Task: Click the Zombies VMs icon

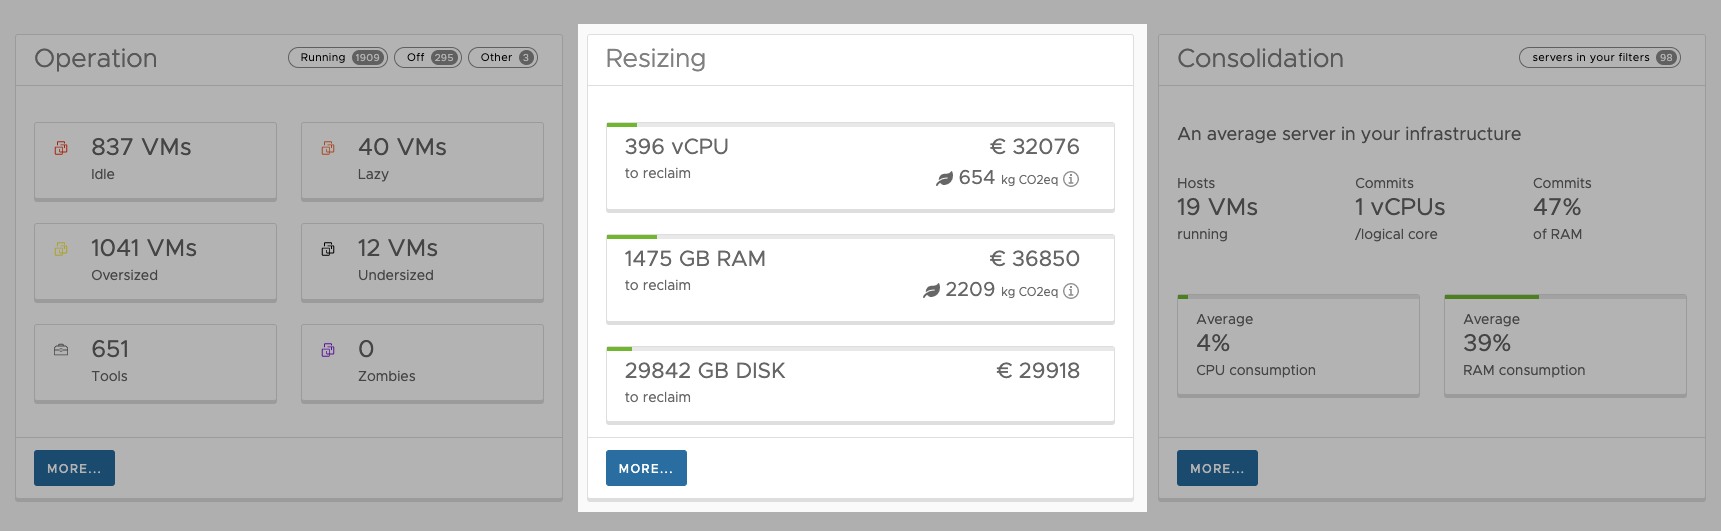Action: [x=328, y=350]
